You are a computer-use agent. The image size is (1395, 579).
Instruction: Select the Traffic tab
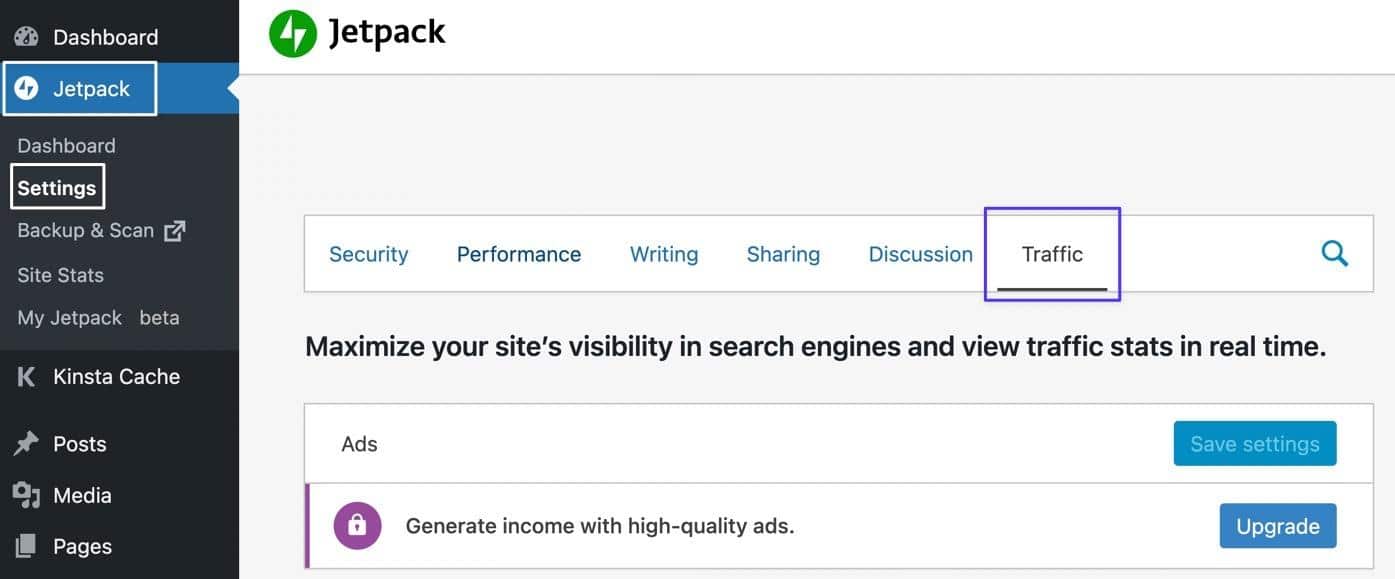1052,254
